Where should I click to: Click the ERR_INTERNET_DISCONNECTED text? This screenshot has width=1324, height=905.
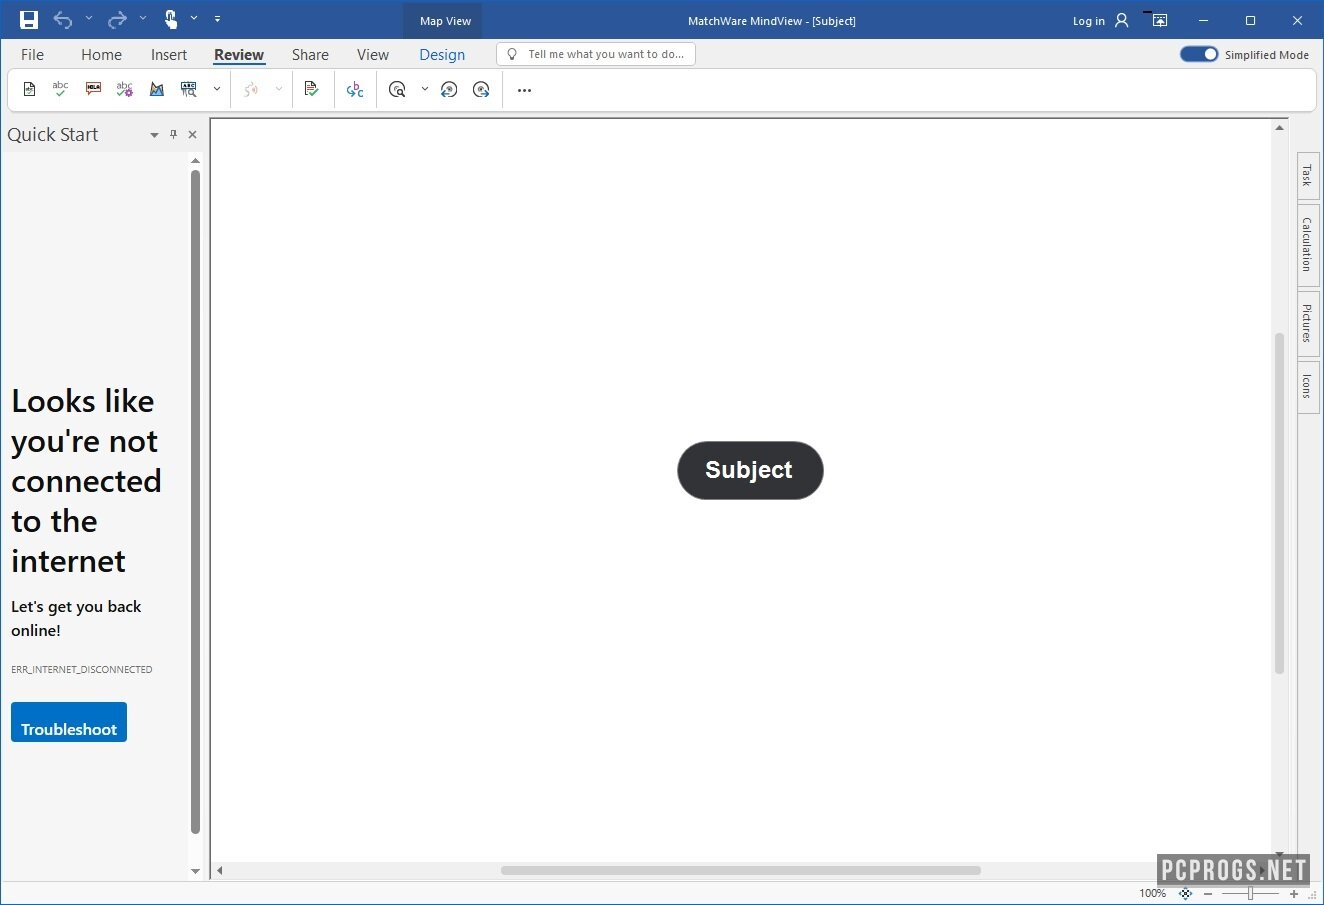point(82,669)
